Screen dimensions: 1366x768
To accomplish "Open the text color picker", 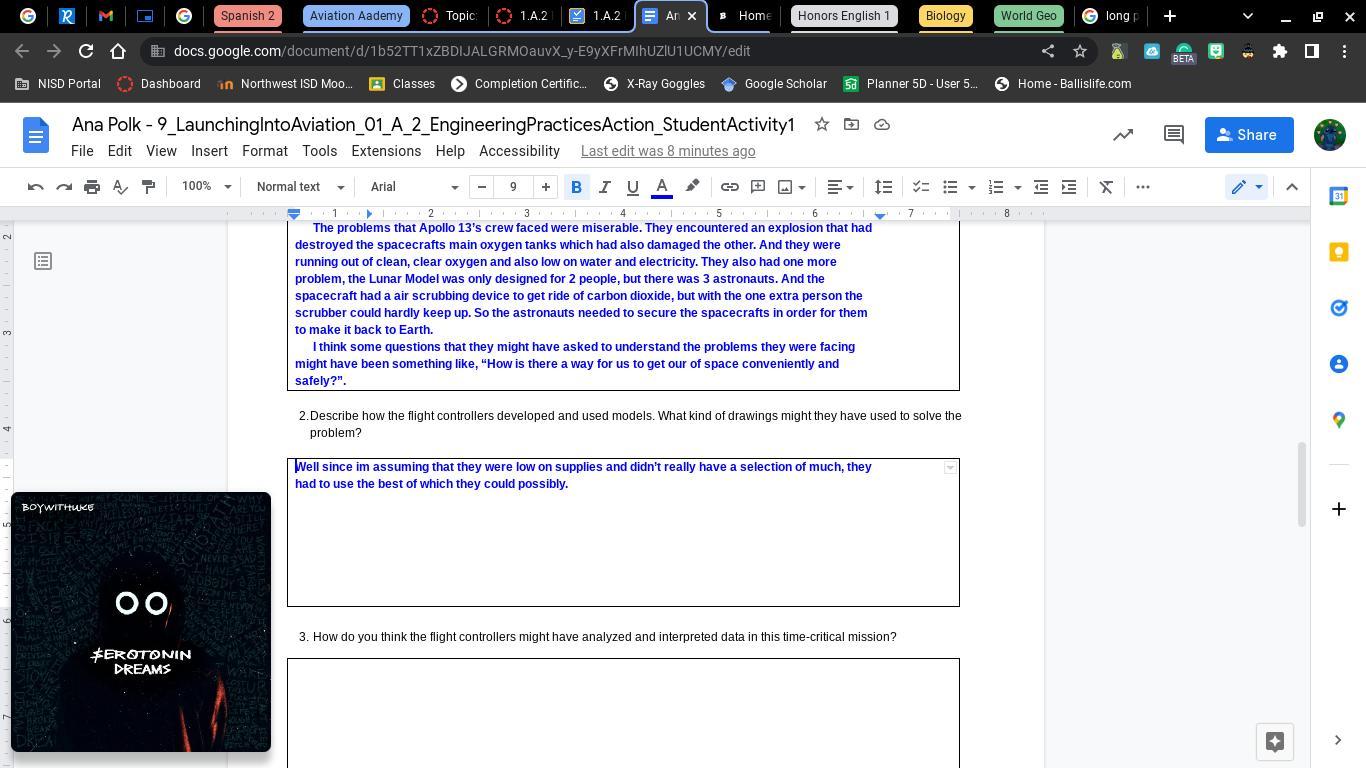I will tap(661, 187).
